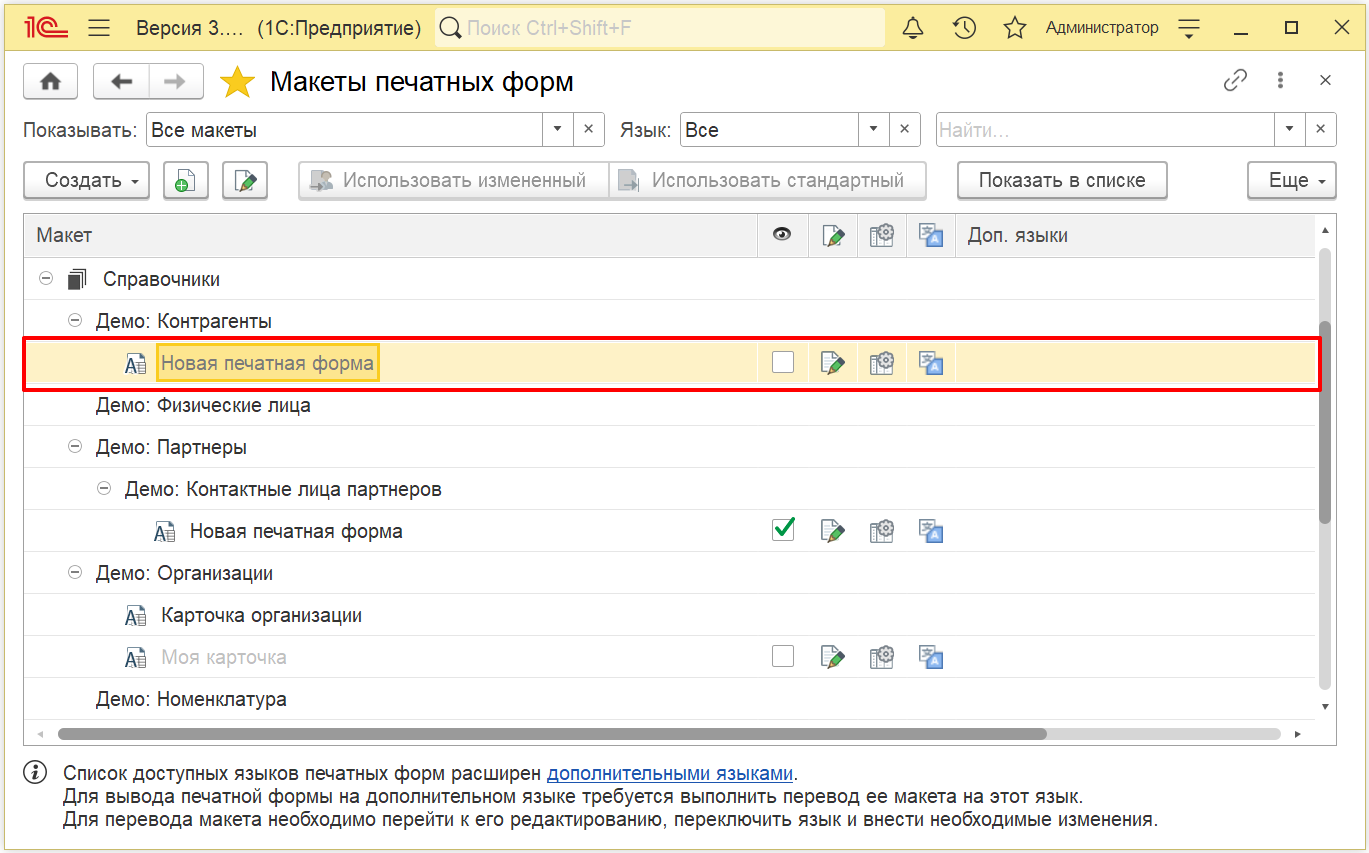This screenshot has width=1369, height=853.
Task: Click gear icon in Контактные лица Новая печатная форма row
Action: 881,531
